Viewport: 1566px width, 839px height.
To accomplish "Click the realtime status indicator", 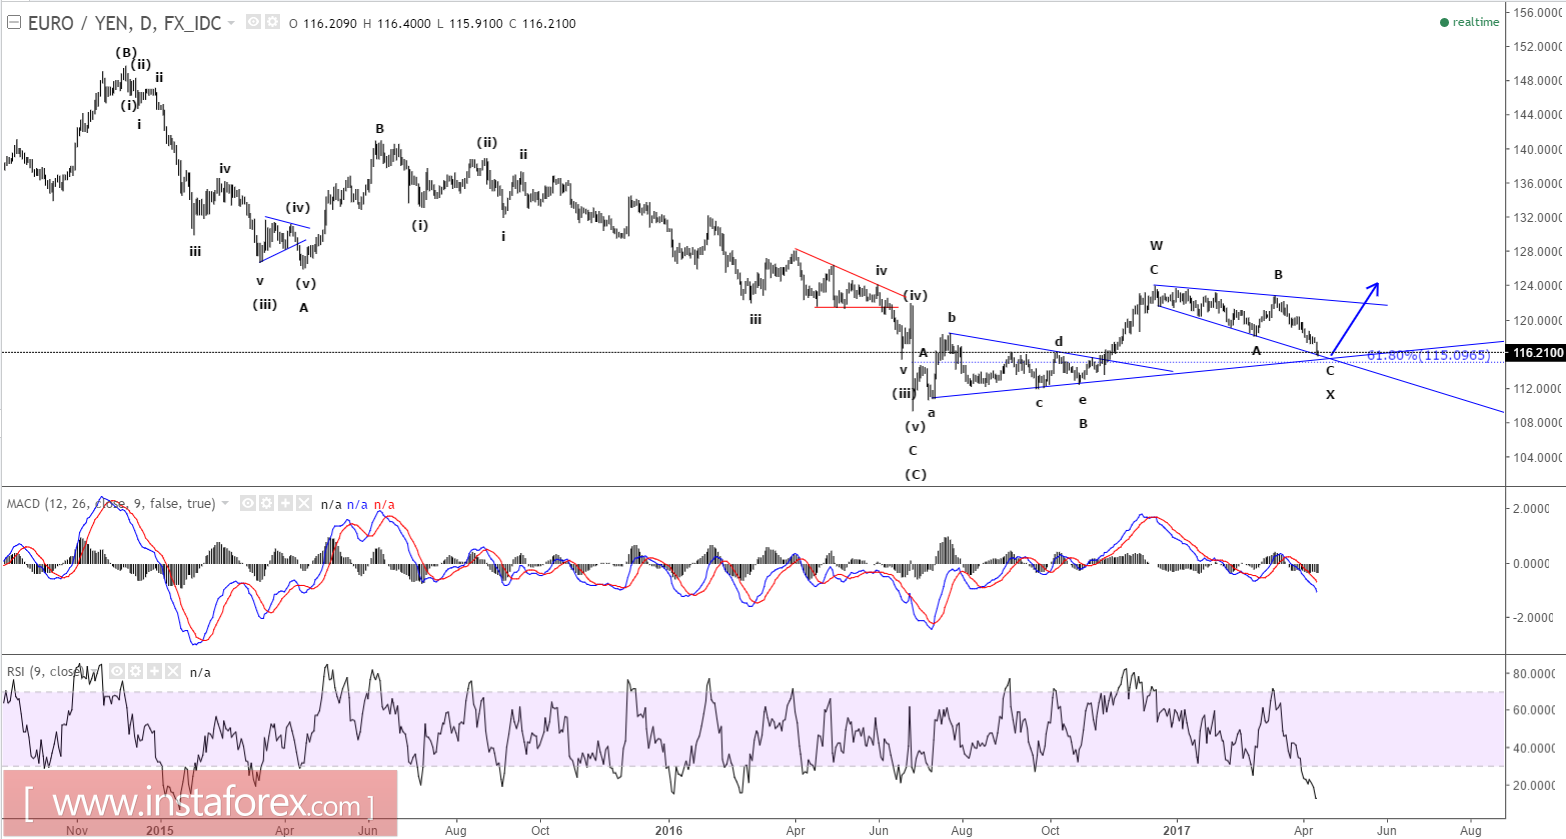I will (x=1470, y=21).
